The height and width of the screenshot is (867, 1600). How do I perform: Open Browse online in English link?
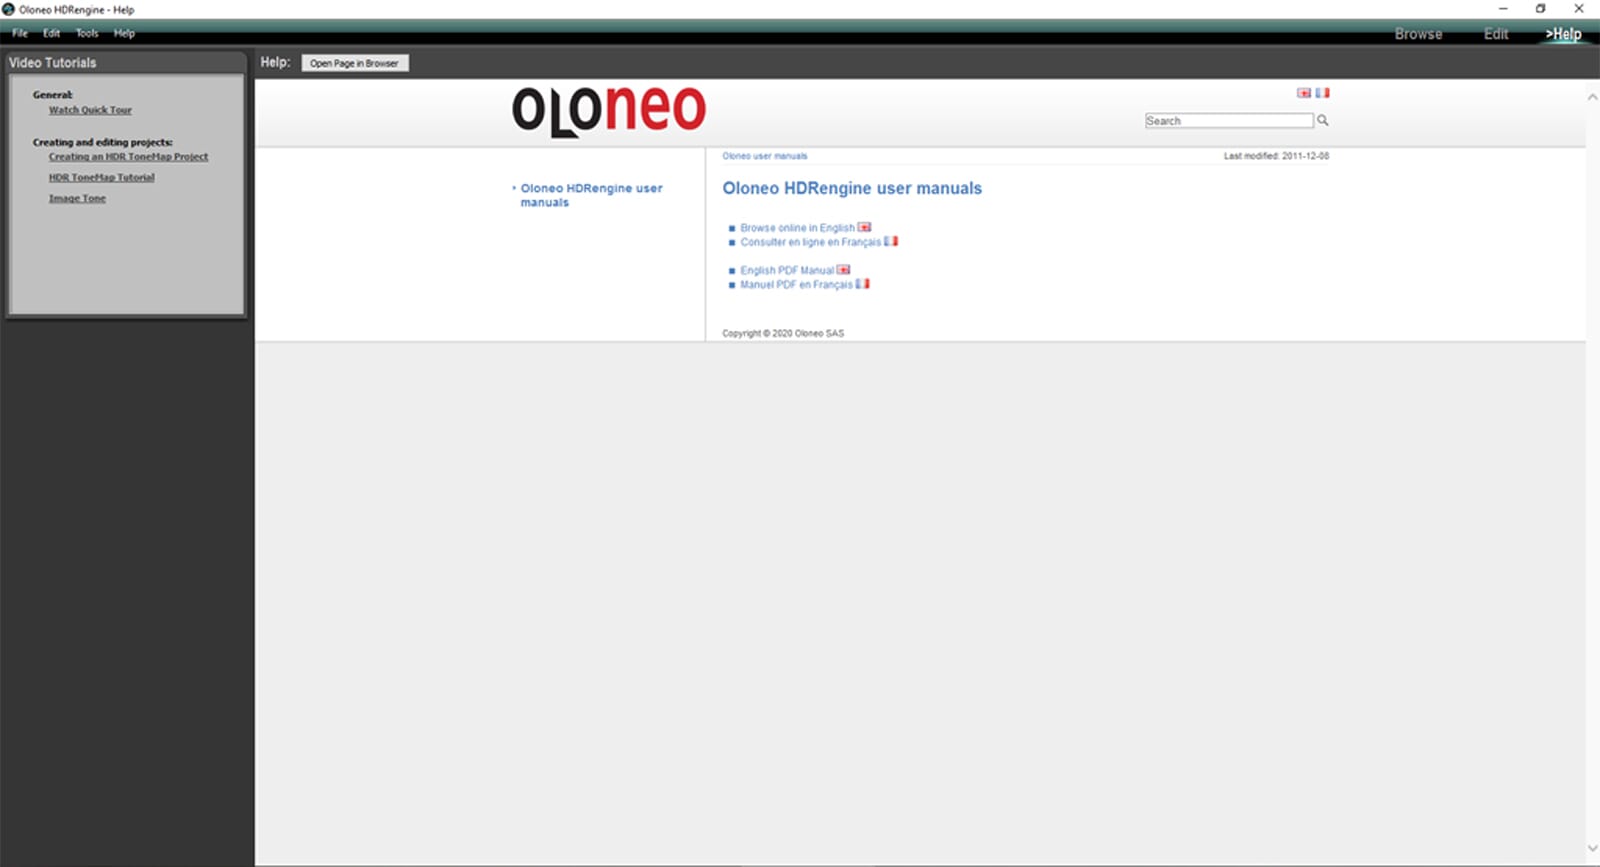(x=797, y=228)
